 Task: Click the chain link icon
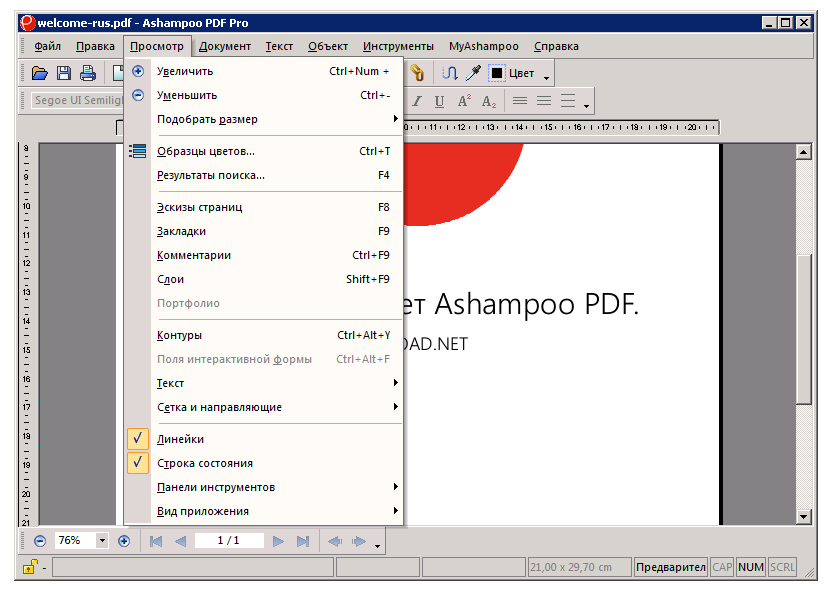(418, 72)
